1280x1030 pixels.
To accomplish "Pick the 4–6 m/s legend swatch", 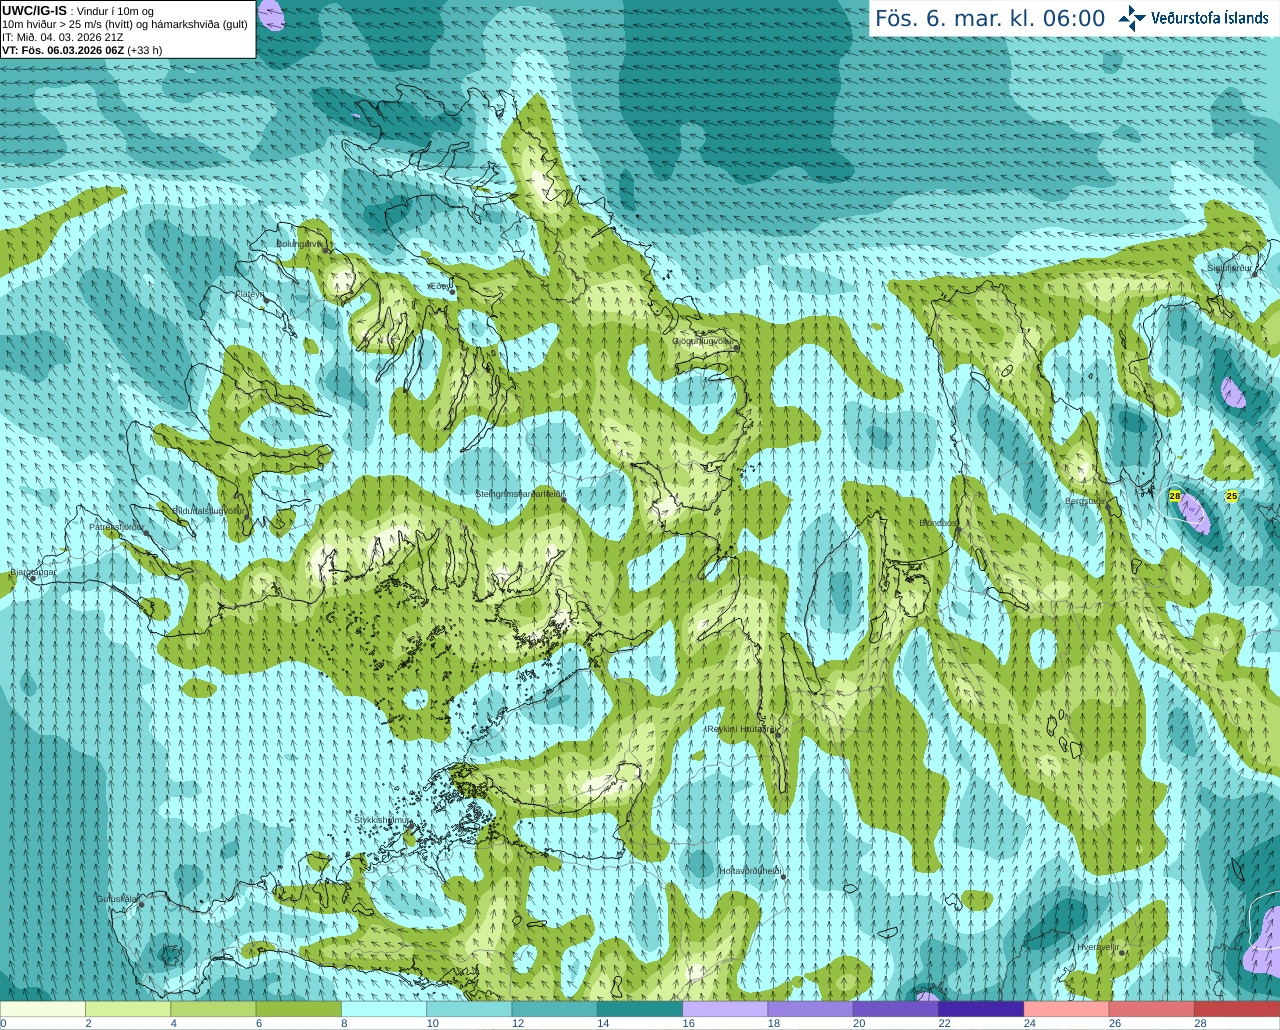I will coord(213,1009).
